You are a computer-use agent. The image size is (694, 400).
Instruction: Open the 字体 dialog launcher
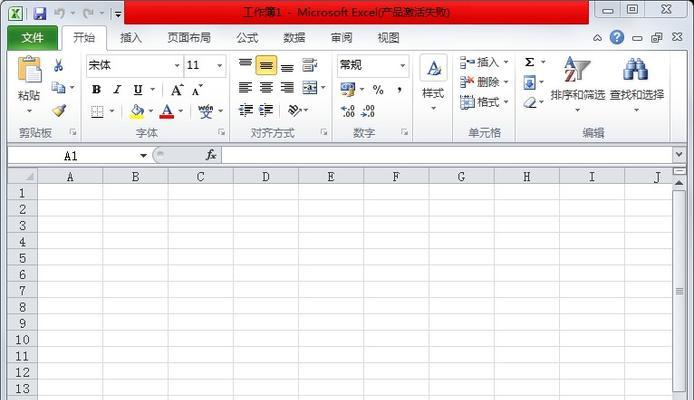(221, 132)
